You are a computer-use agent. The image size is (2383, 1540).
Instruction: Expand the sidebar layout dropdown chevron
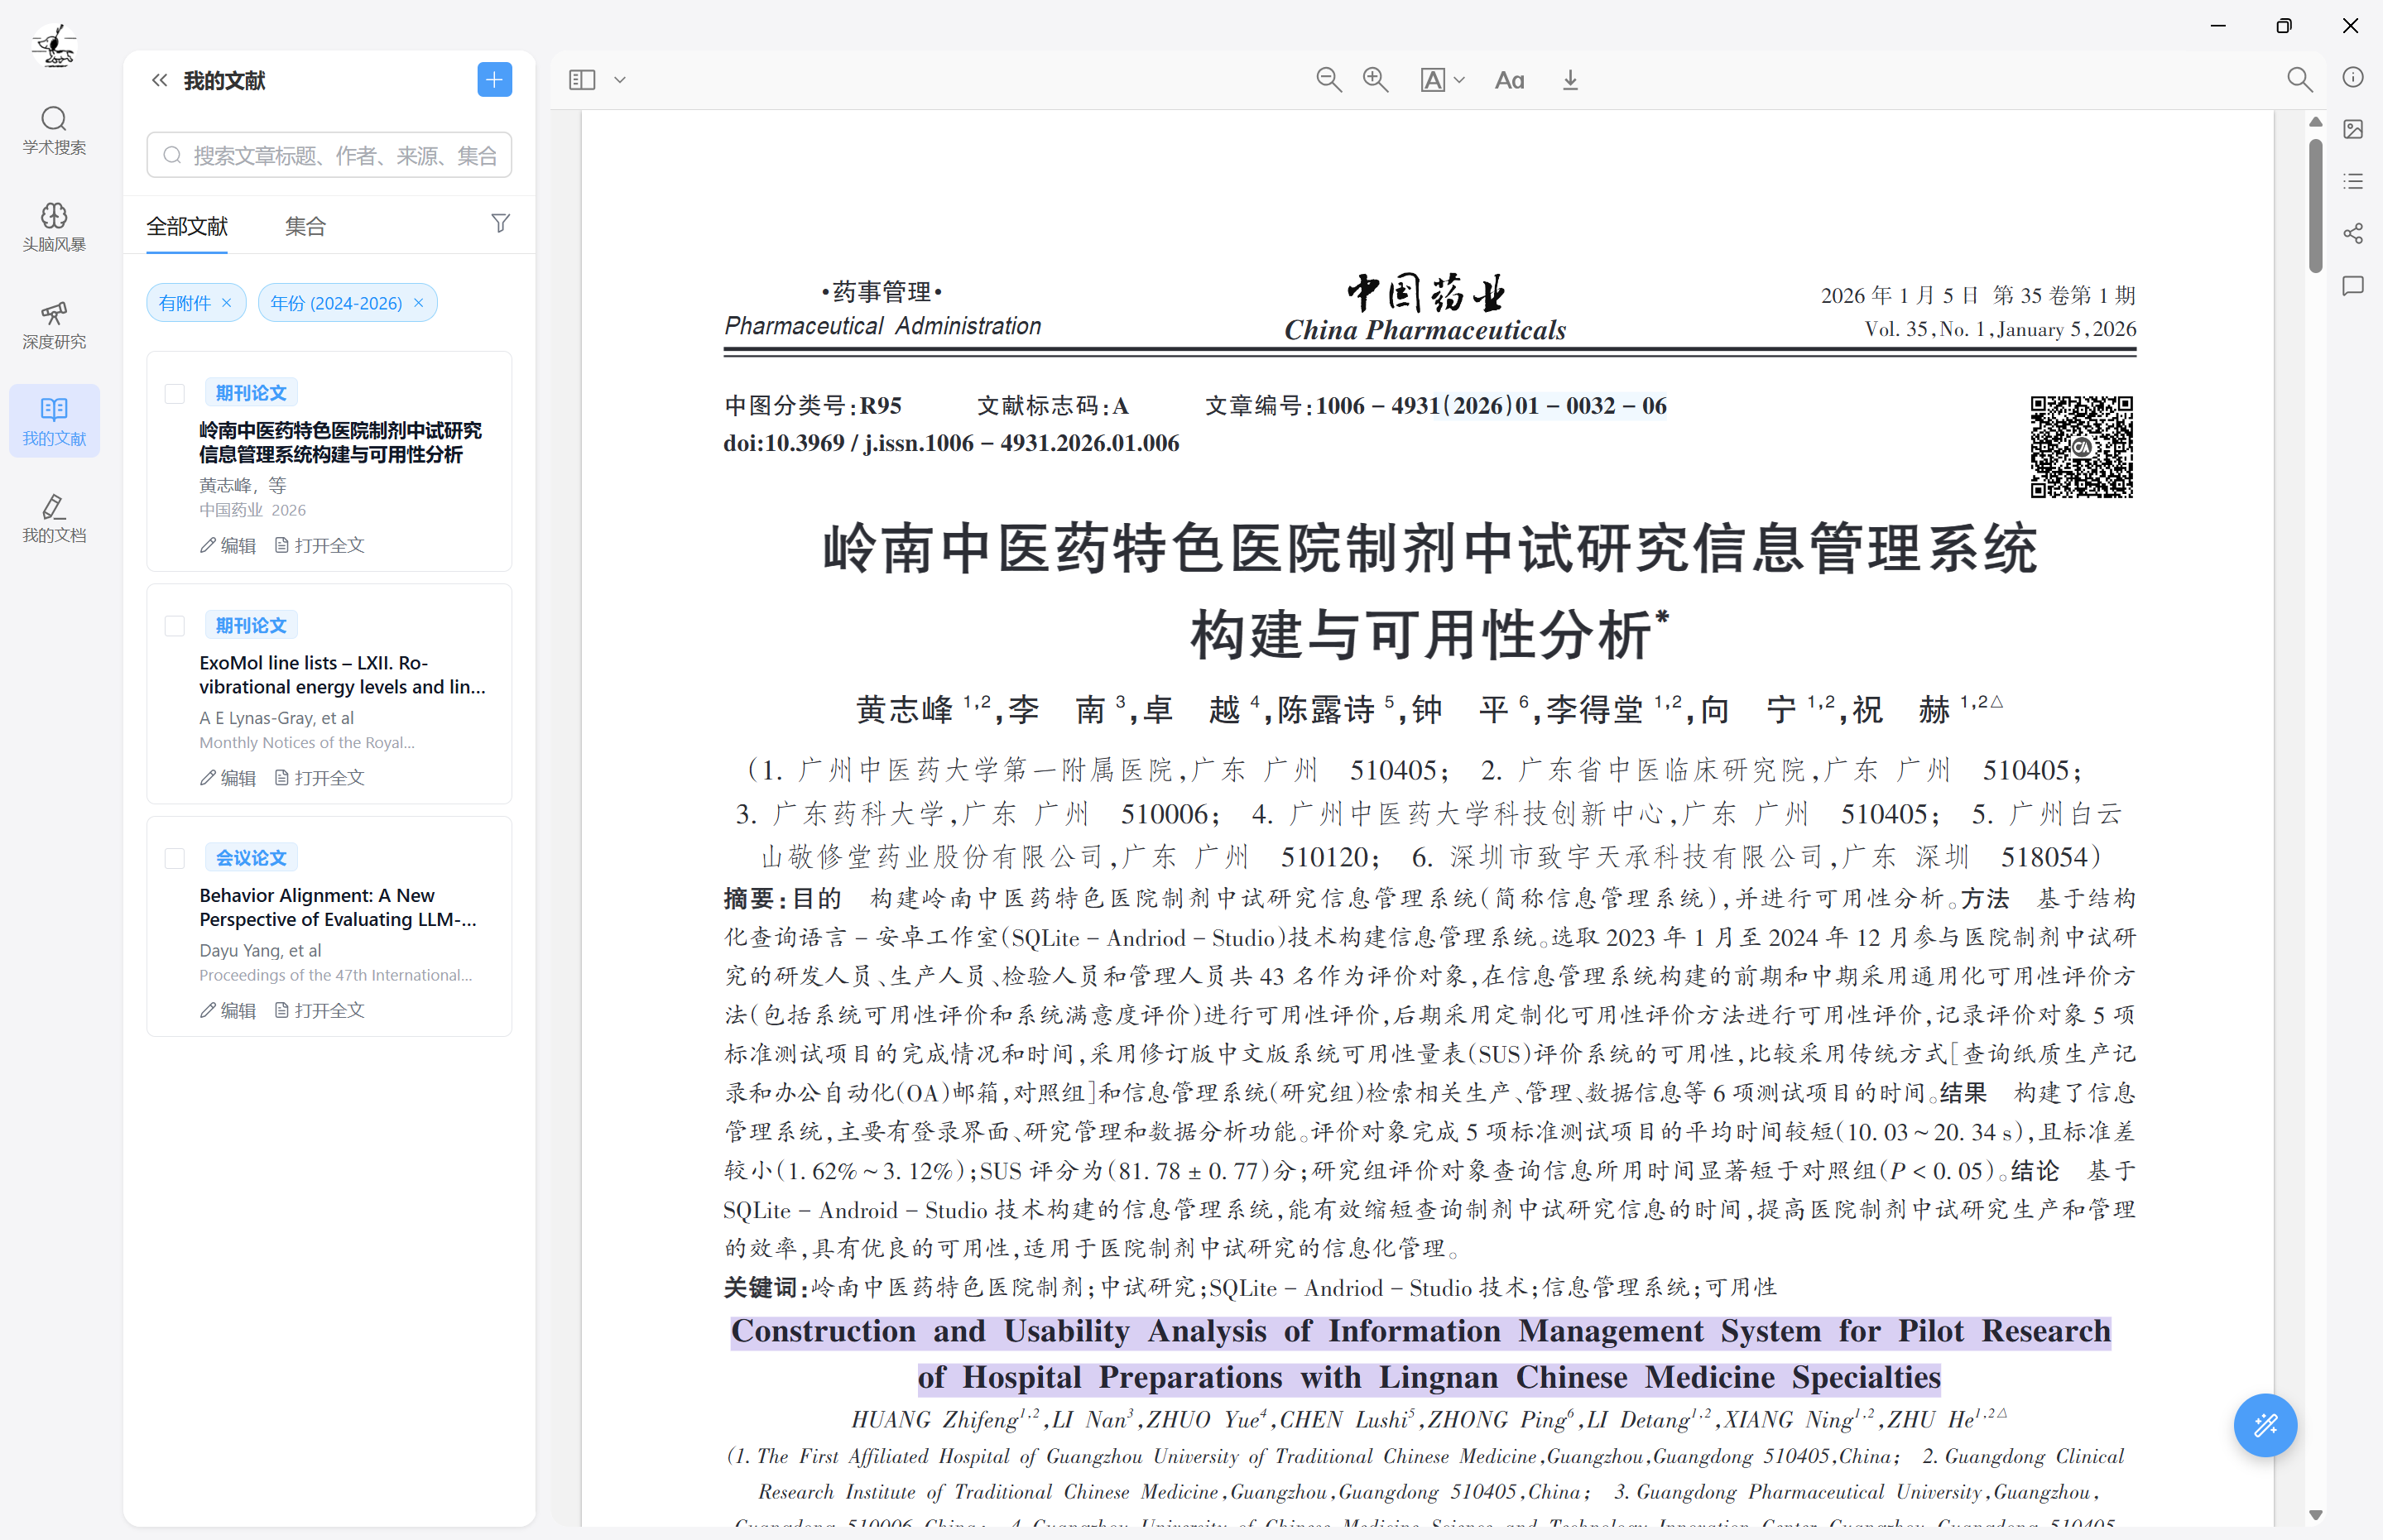click(x=620, y=80)
